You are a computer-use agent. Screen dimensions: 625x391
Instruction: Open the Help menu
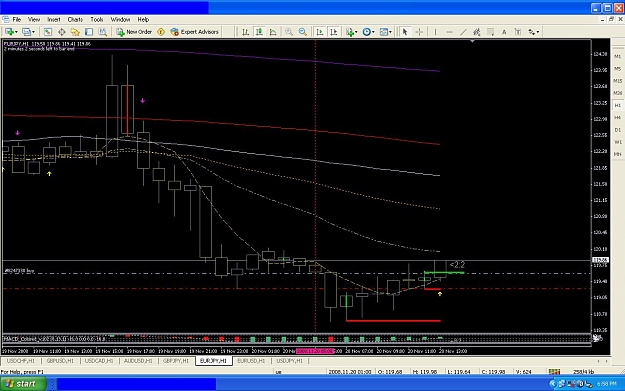[143, 20]
